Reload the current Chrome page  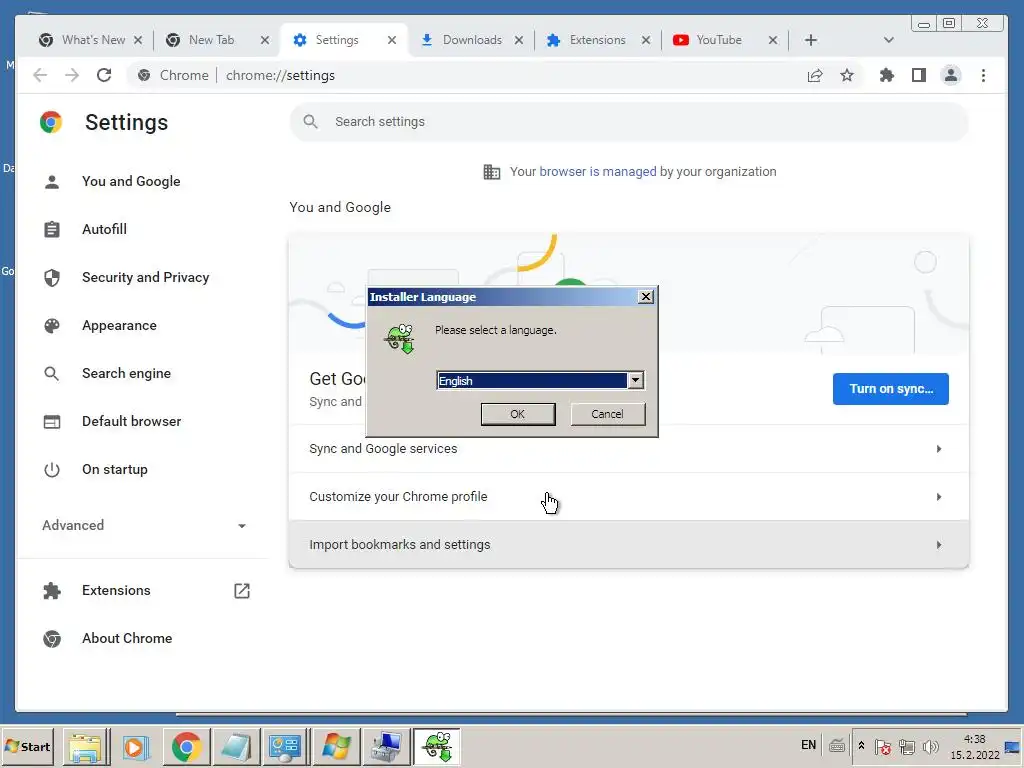[104, 75]
